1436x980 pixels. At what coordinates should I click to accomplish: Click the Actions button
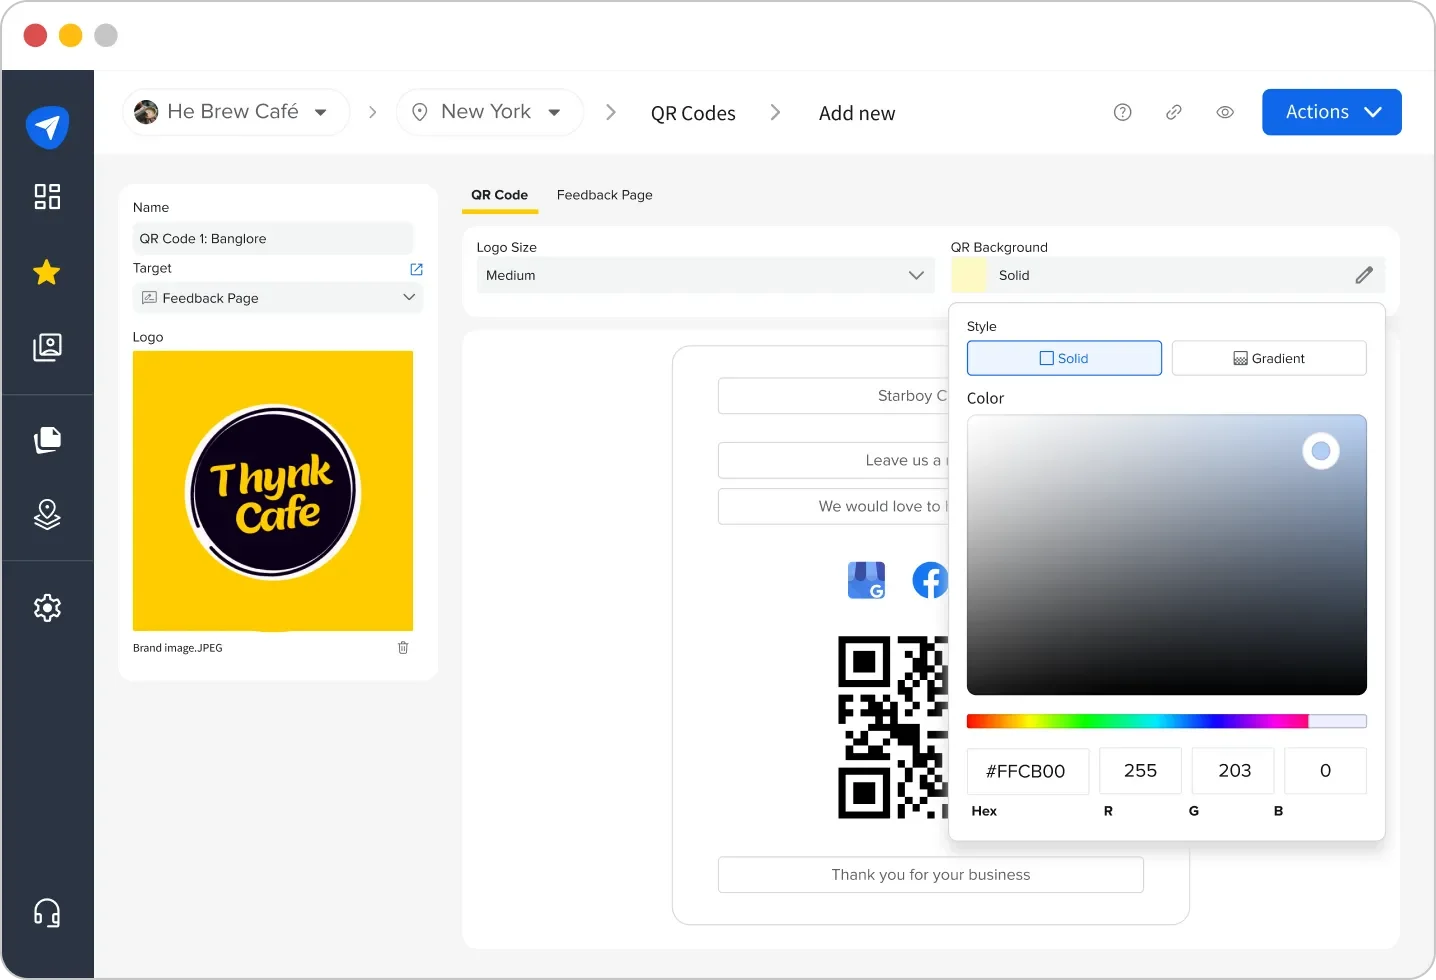[1331, 112]
